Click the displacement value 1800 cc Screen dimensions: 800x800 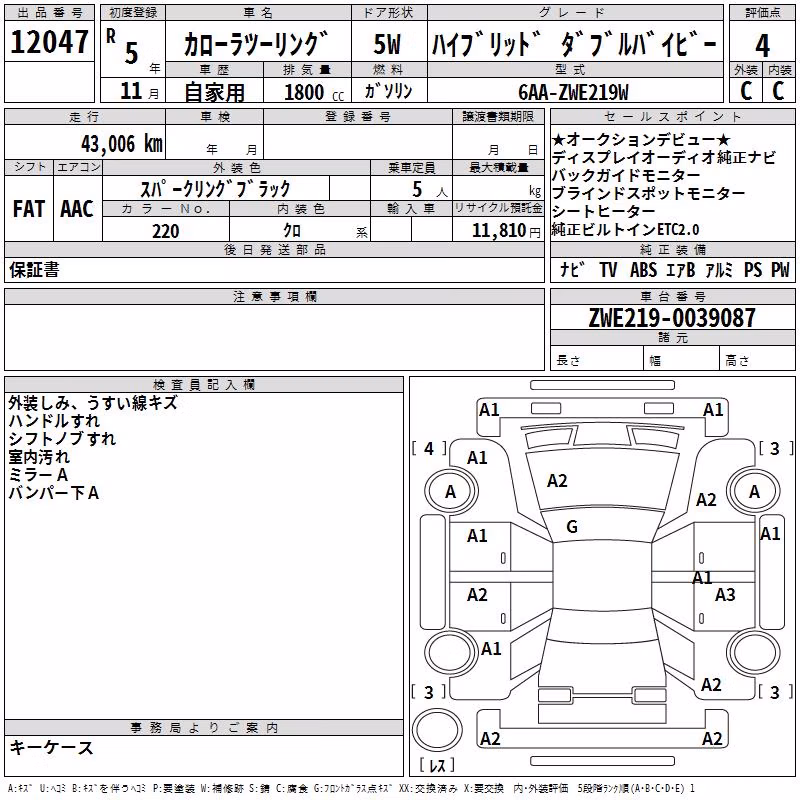pos(313,93)
